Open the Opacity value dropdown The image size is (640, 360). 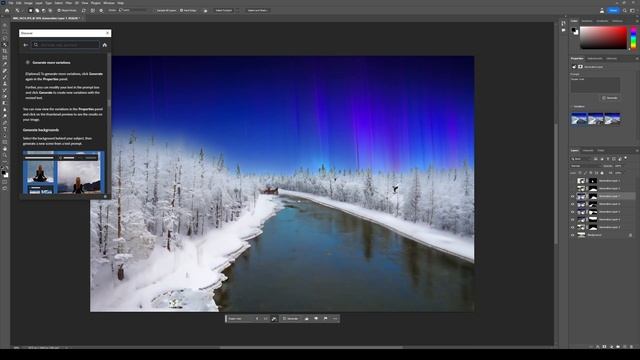point(619,166)
